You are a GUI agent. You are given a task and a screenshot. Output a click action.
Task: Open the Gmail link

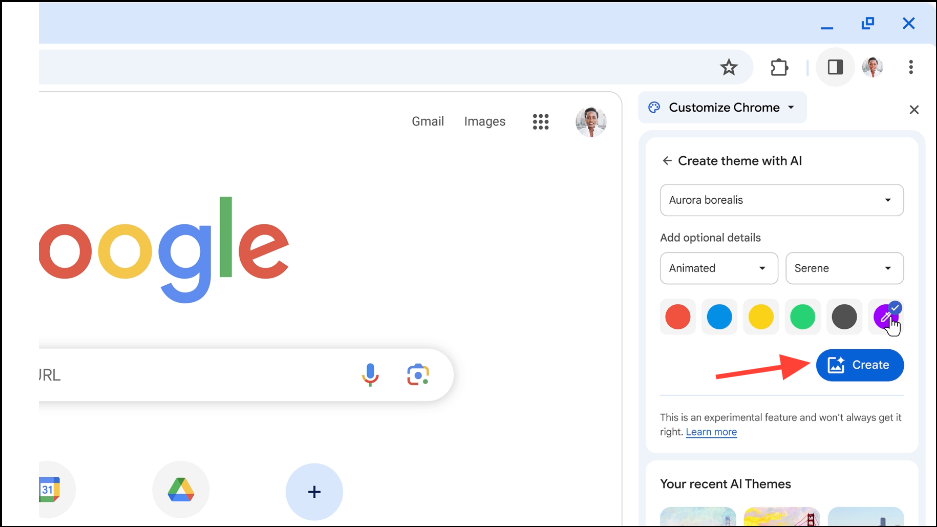click(428, 121)
